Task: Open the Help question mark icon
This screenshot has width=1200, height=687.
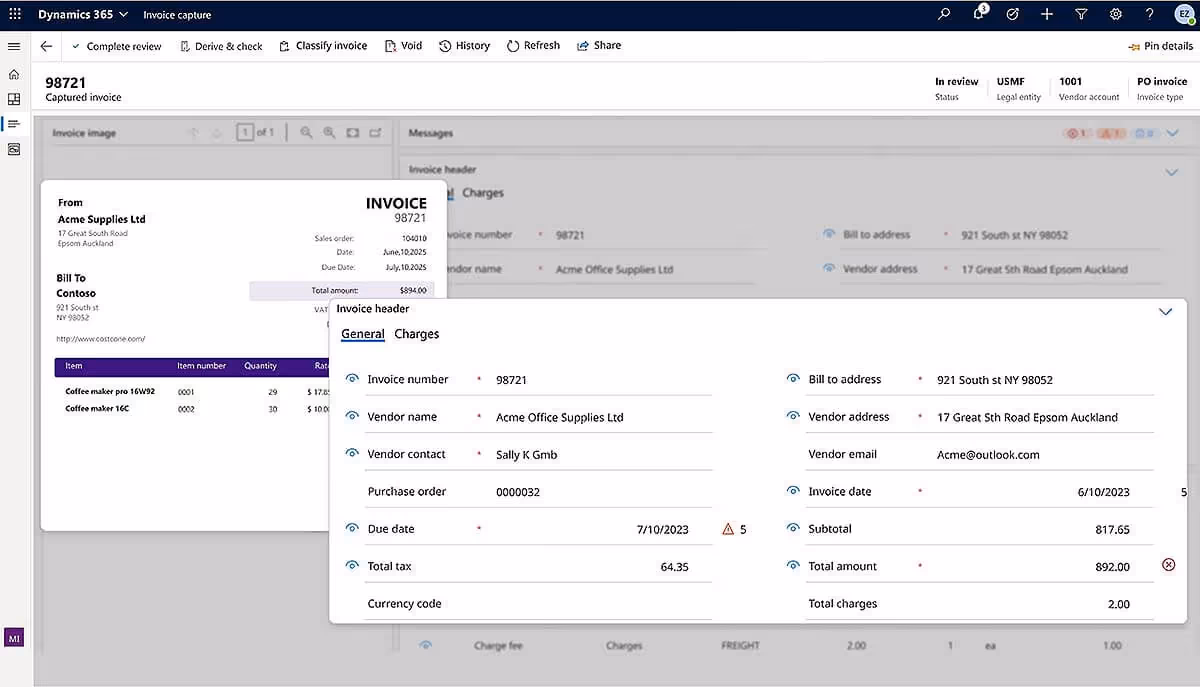Action: point(1148,14)
